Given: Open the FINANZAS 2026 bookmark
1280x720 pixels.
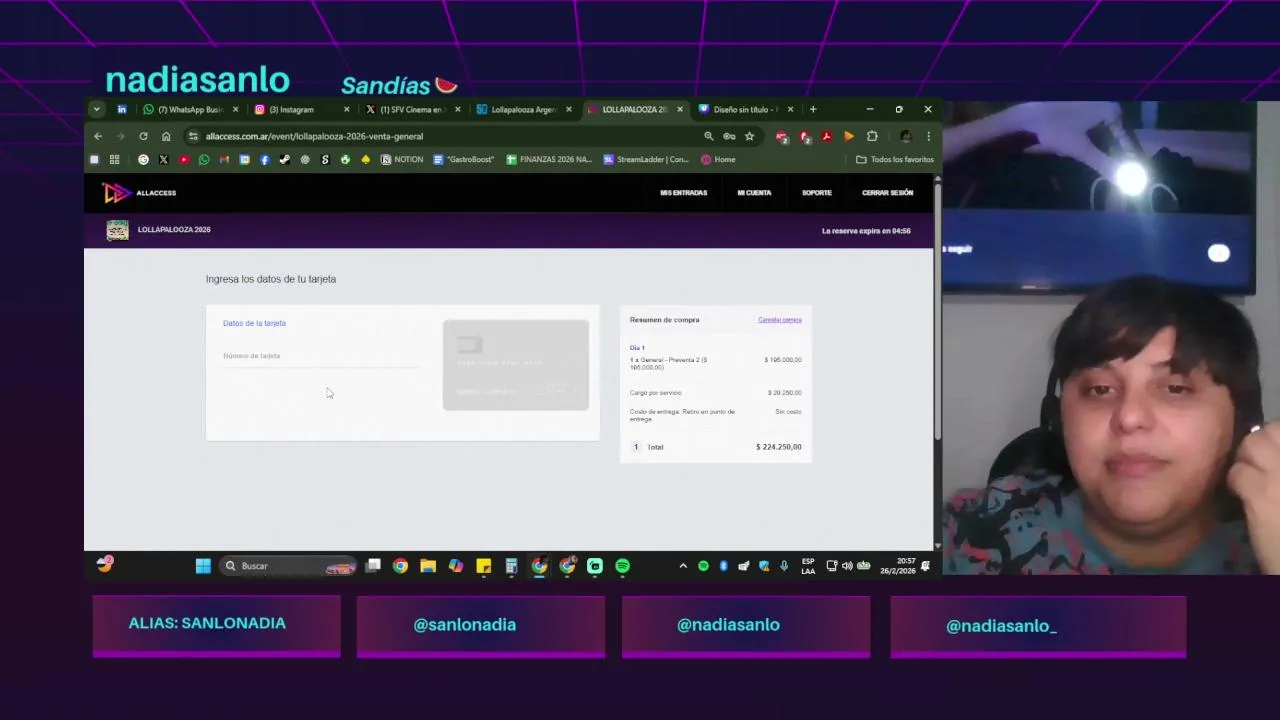Looking at the screenshot, I should (549, 160).
